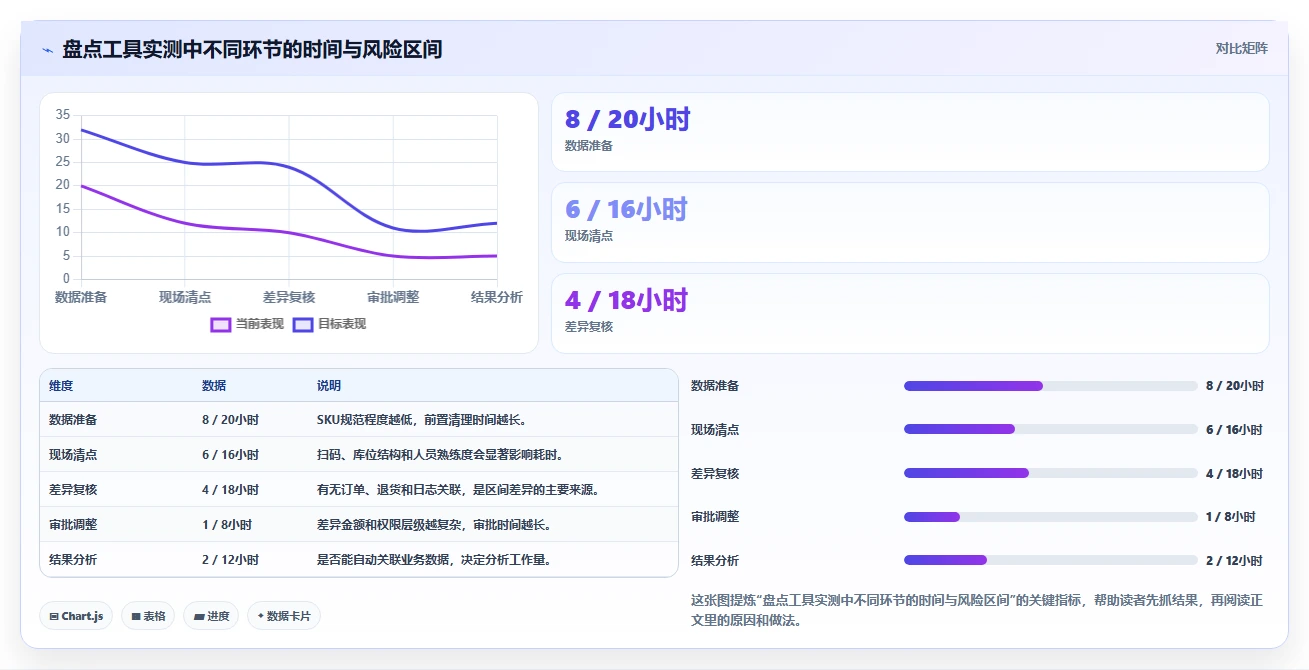1309x670 pixels.
Task: Toggle the 当前表现 legend swatch
Action: click(x=220, y=324)
